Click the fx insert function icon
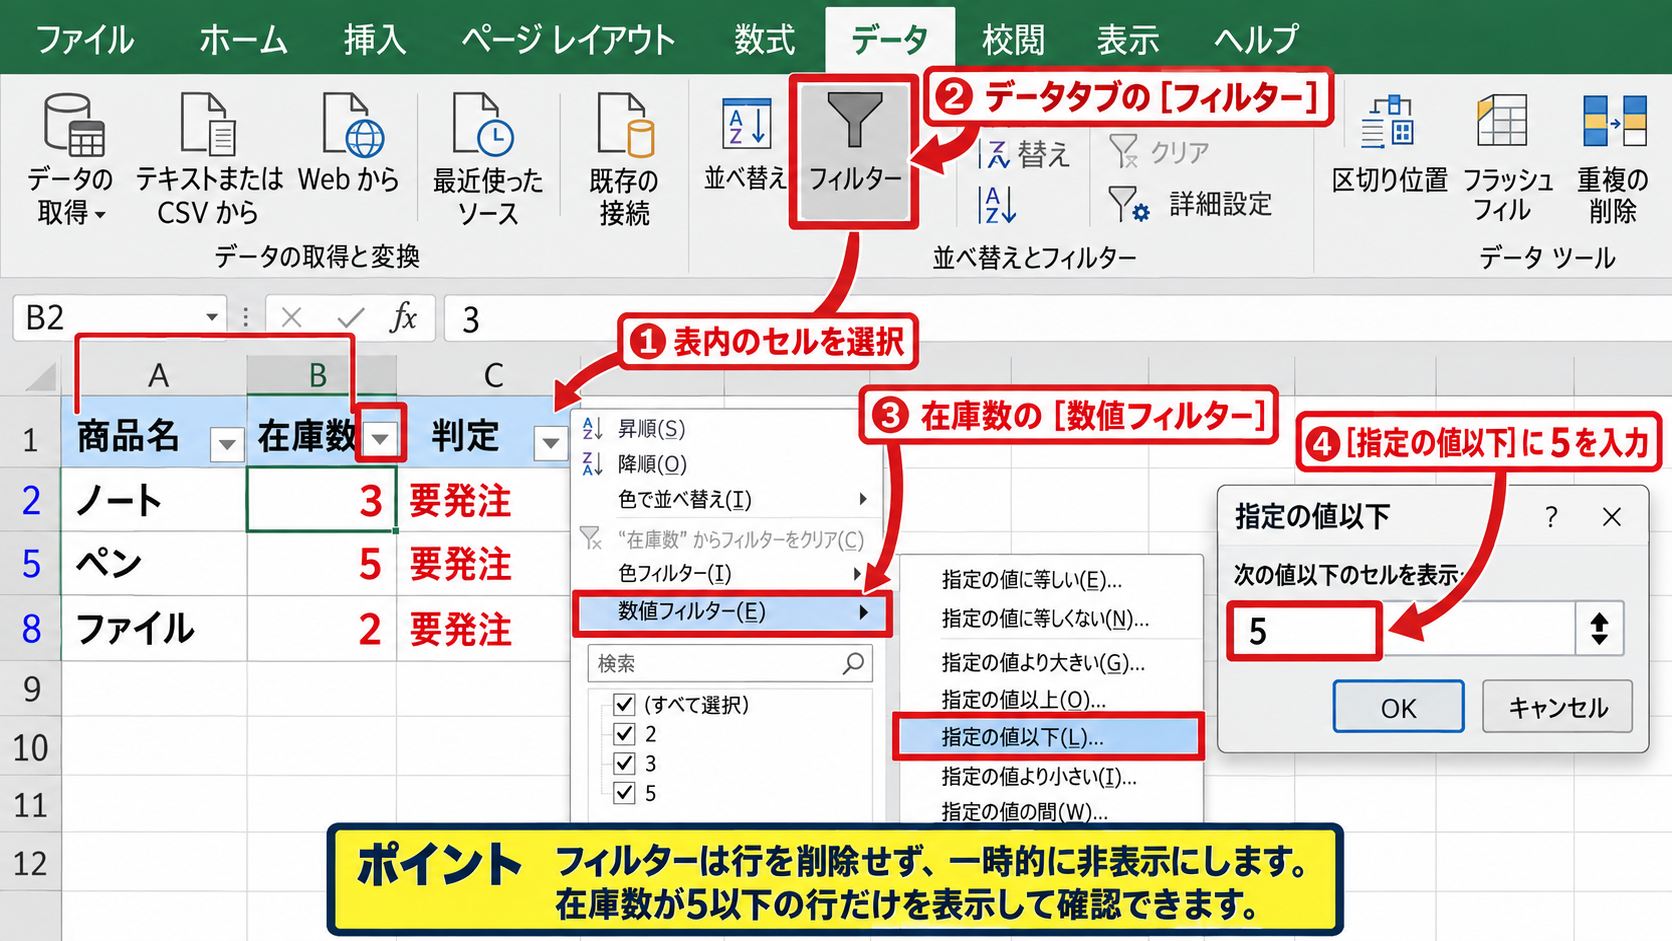 pyautogui.click(x=403, y=318)
